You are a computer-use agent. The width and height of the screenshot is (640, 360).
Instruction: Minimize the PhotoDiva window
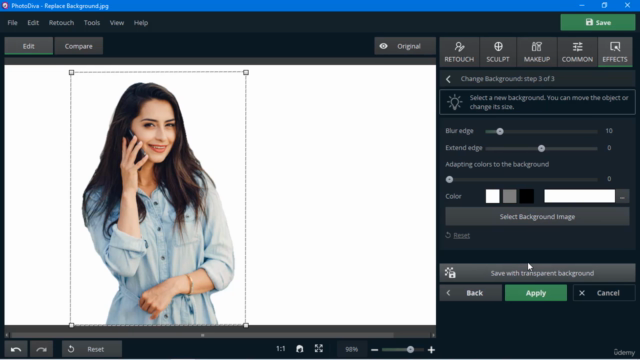(x=582, y=5)
